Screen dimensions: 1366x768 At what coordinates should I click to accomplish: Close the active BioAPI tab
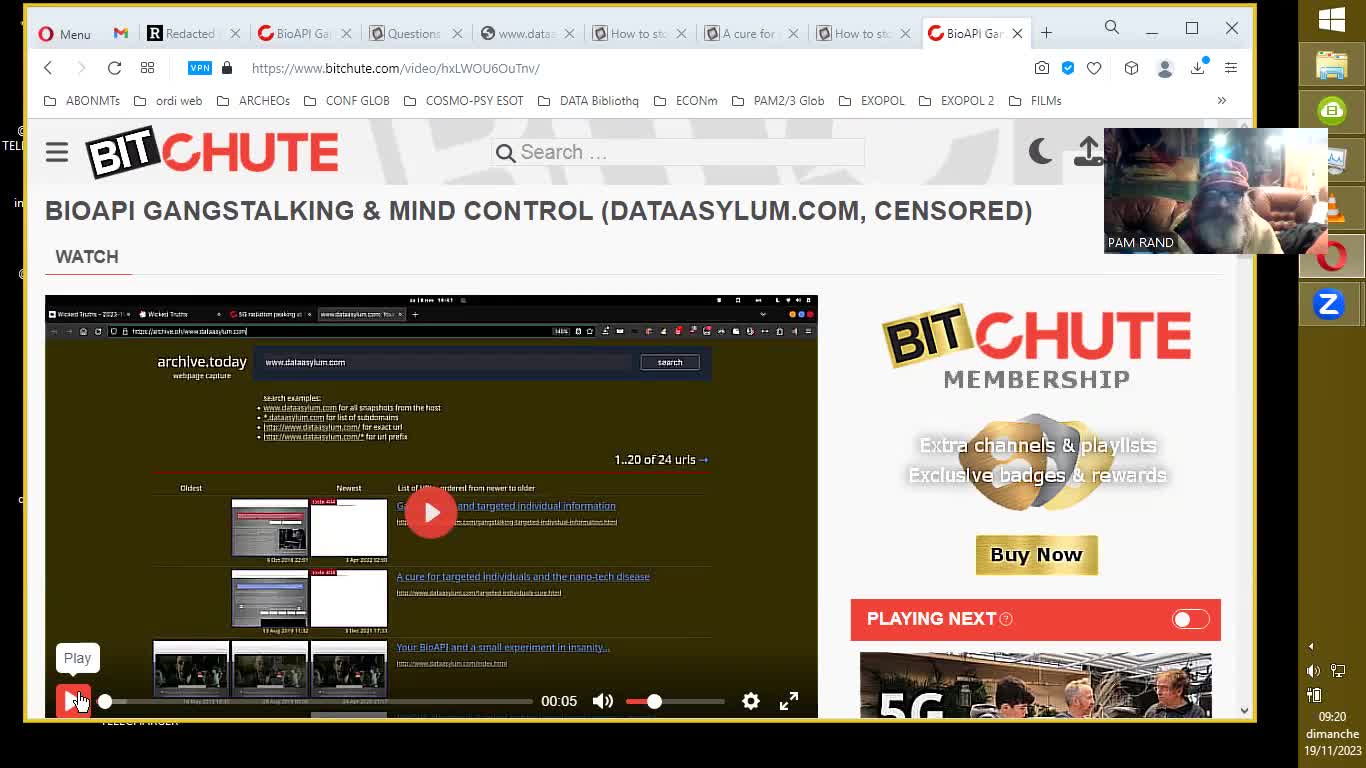1017,33
